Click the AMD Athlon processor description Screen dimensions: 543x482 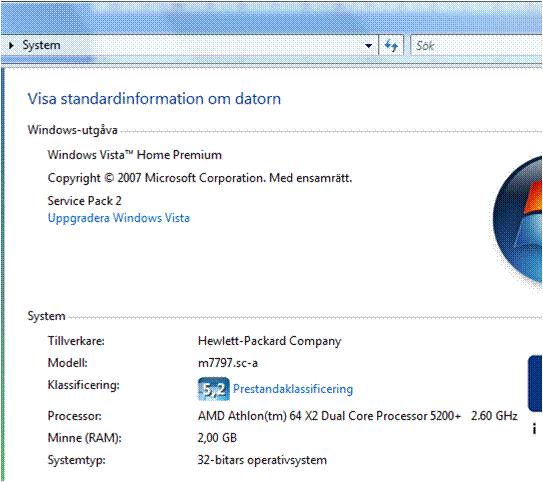pyautogui.click(x=357, y=416)
